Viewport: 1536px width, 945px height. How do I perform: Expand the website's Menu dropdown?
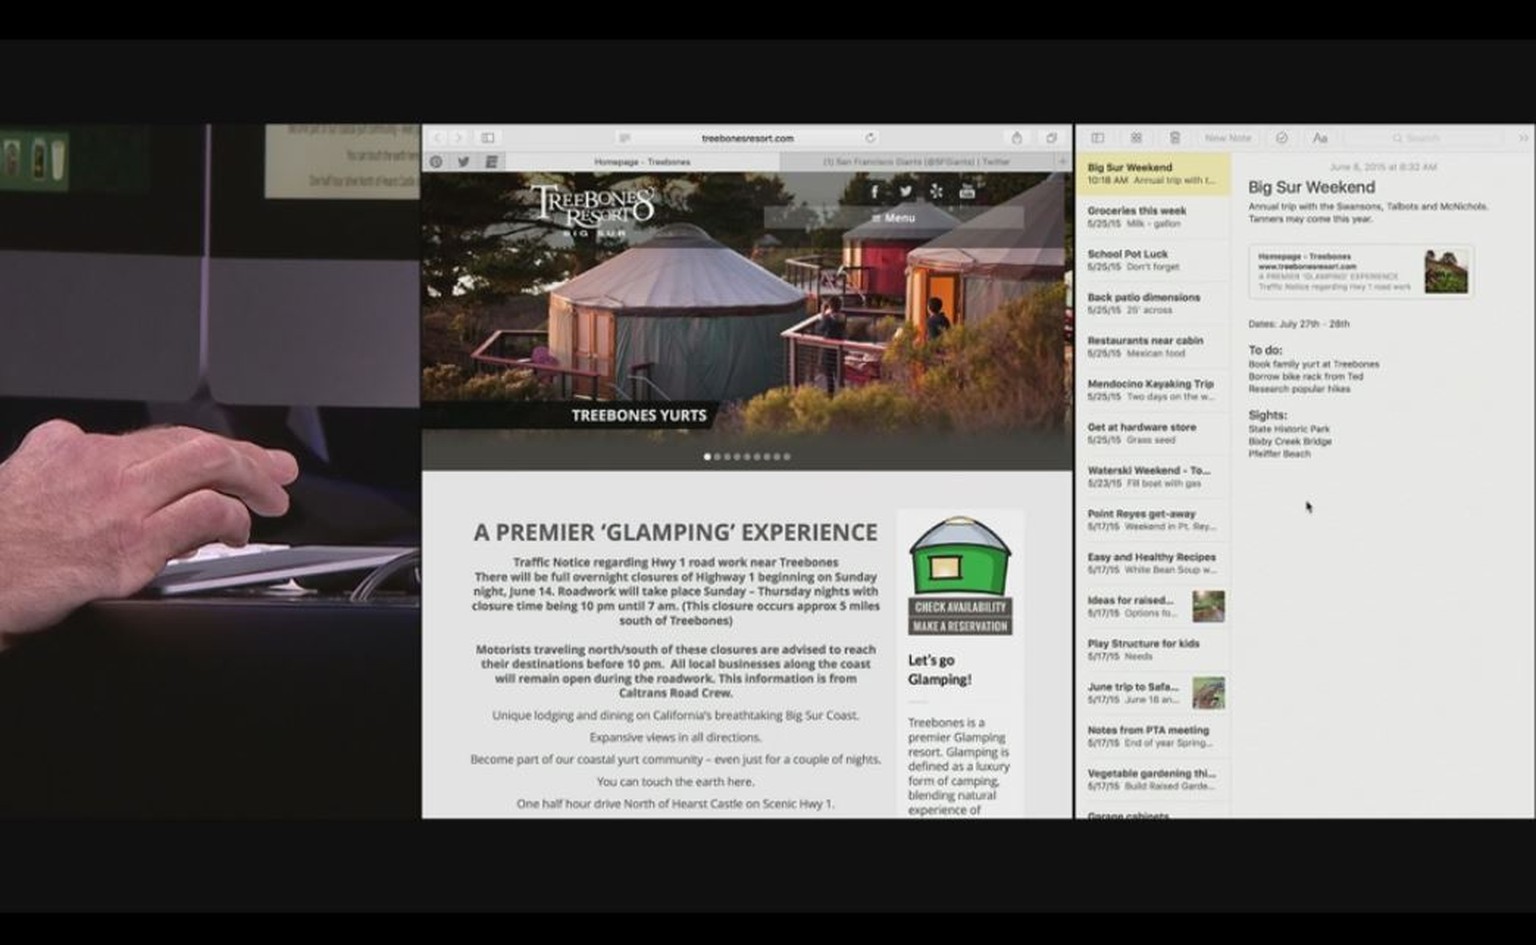click(893, 218)
